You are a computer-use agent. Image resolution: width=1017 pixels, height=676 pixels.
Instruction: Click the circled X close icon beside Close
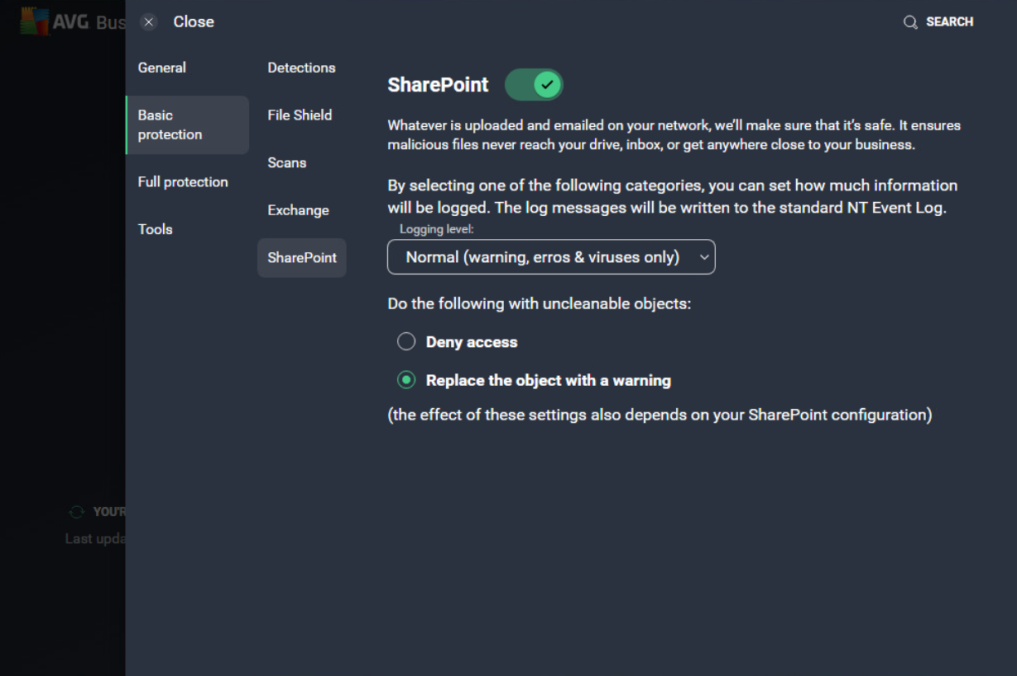click(148, 21)
